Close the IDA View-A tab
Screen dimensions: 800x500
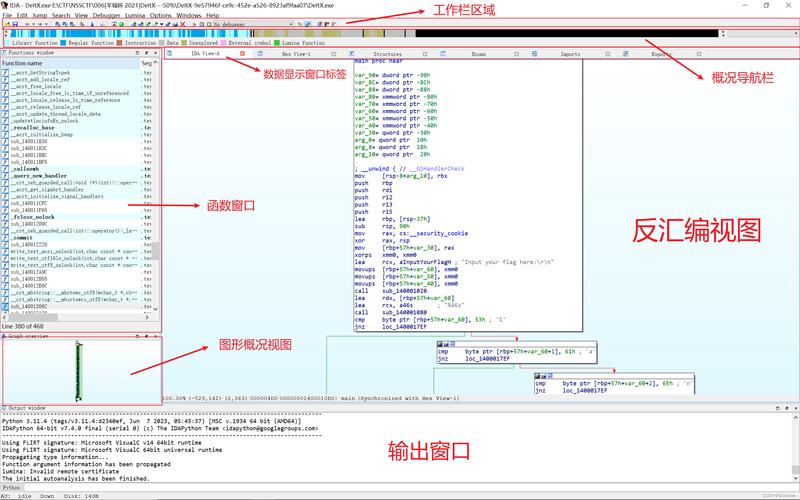(x=242, y=54)
